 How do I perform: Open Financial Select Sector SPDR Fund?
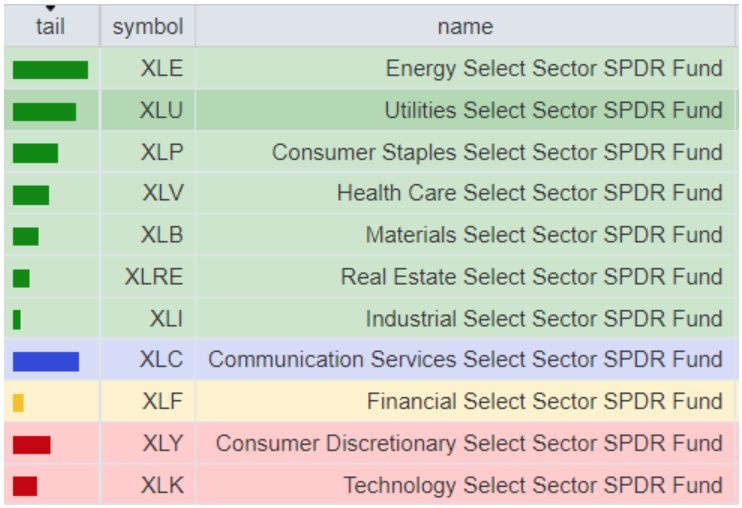tap(544, 402)
